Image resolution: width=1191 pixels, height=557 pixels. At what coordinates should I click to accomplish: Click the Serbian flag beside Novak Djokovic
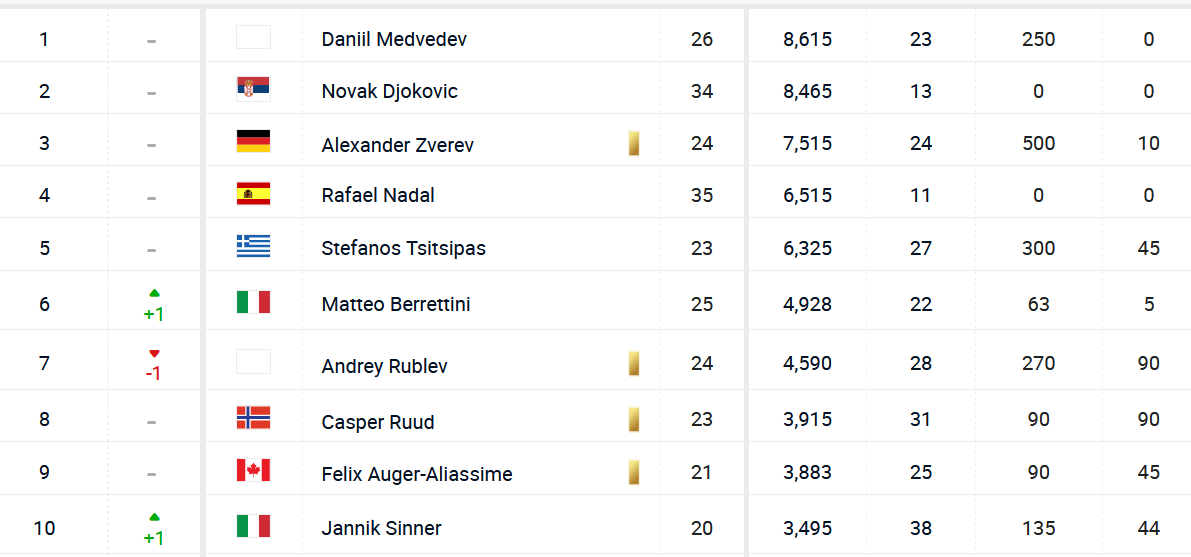(253, 90)
